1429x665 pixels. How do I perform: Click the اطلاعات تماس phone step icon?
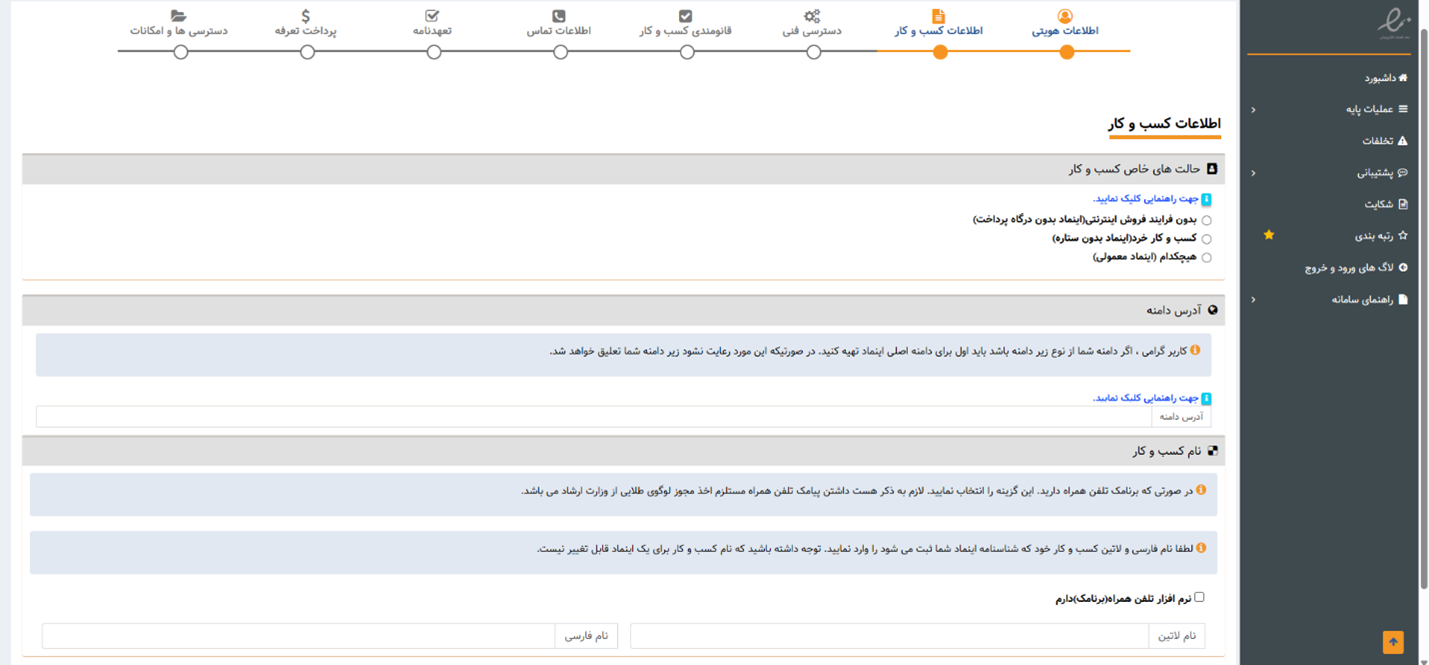(x=559, y=16)
